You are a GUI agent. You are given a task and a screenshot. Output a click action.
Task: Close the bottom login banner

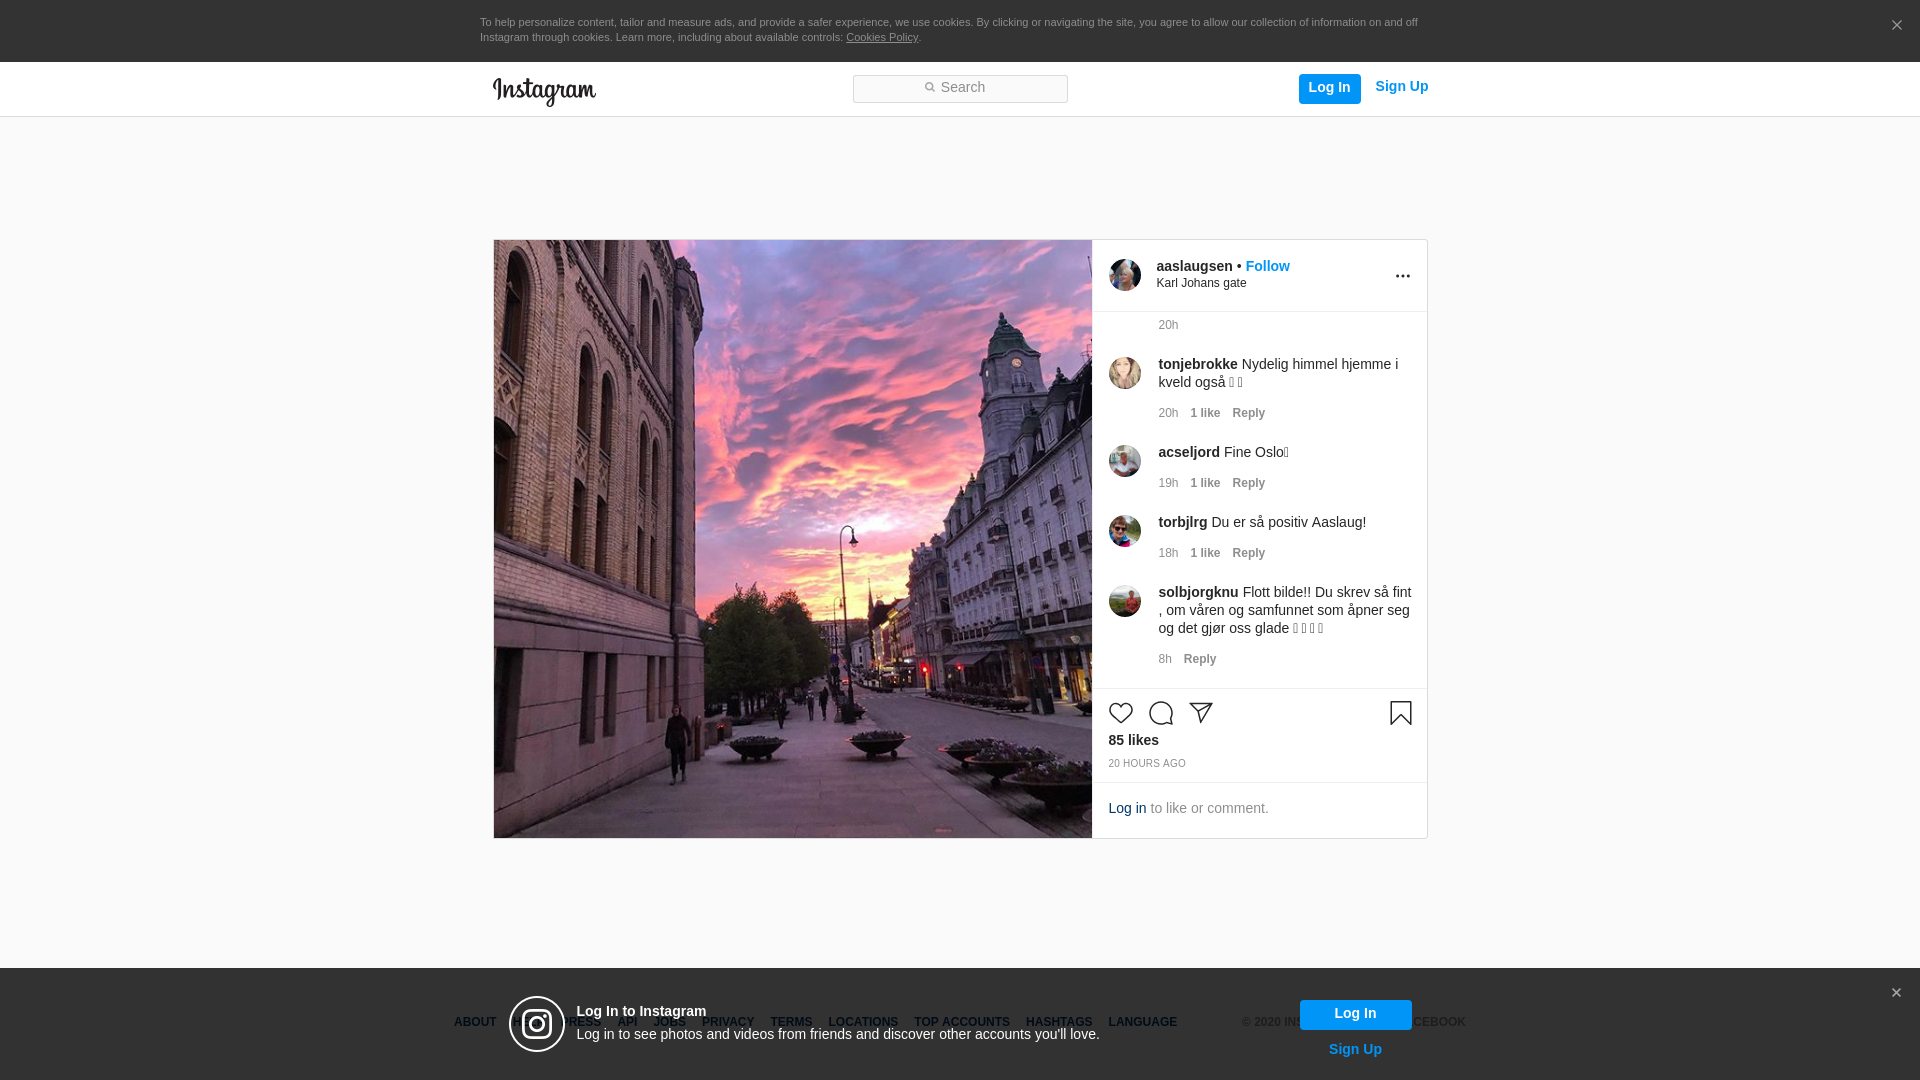pyautogui.click(x=1895, y=993)
